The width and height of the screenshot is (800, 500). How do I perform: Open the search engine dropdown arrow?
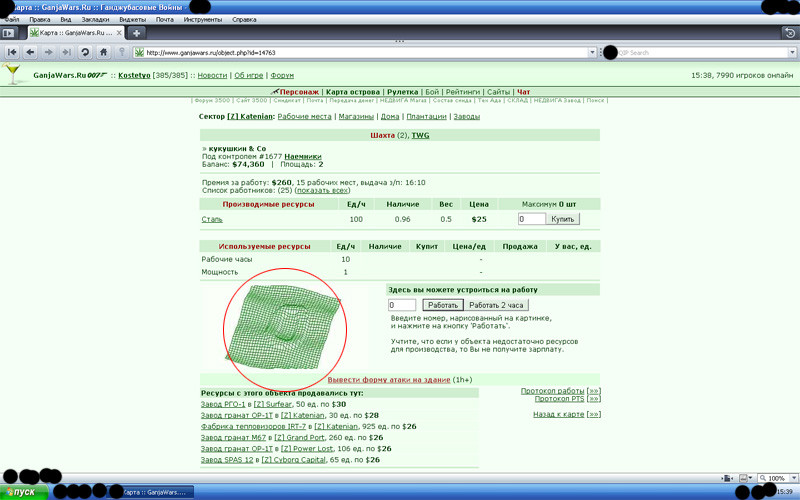pyautogui.click(x=792, y=52)
